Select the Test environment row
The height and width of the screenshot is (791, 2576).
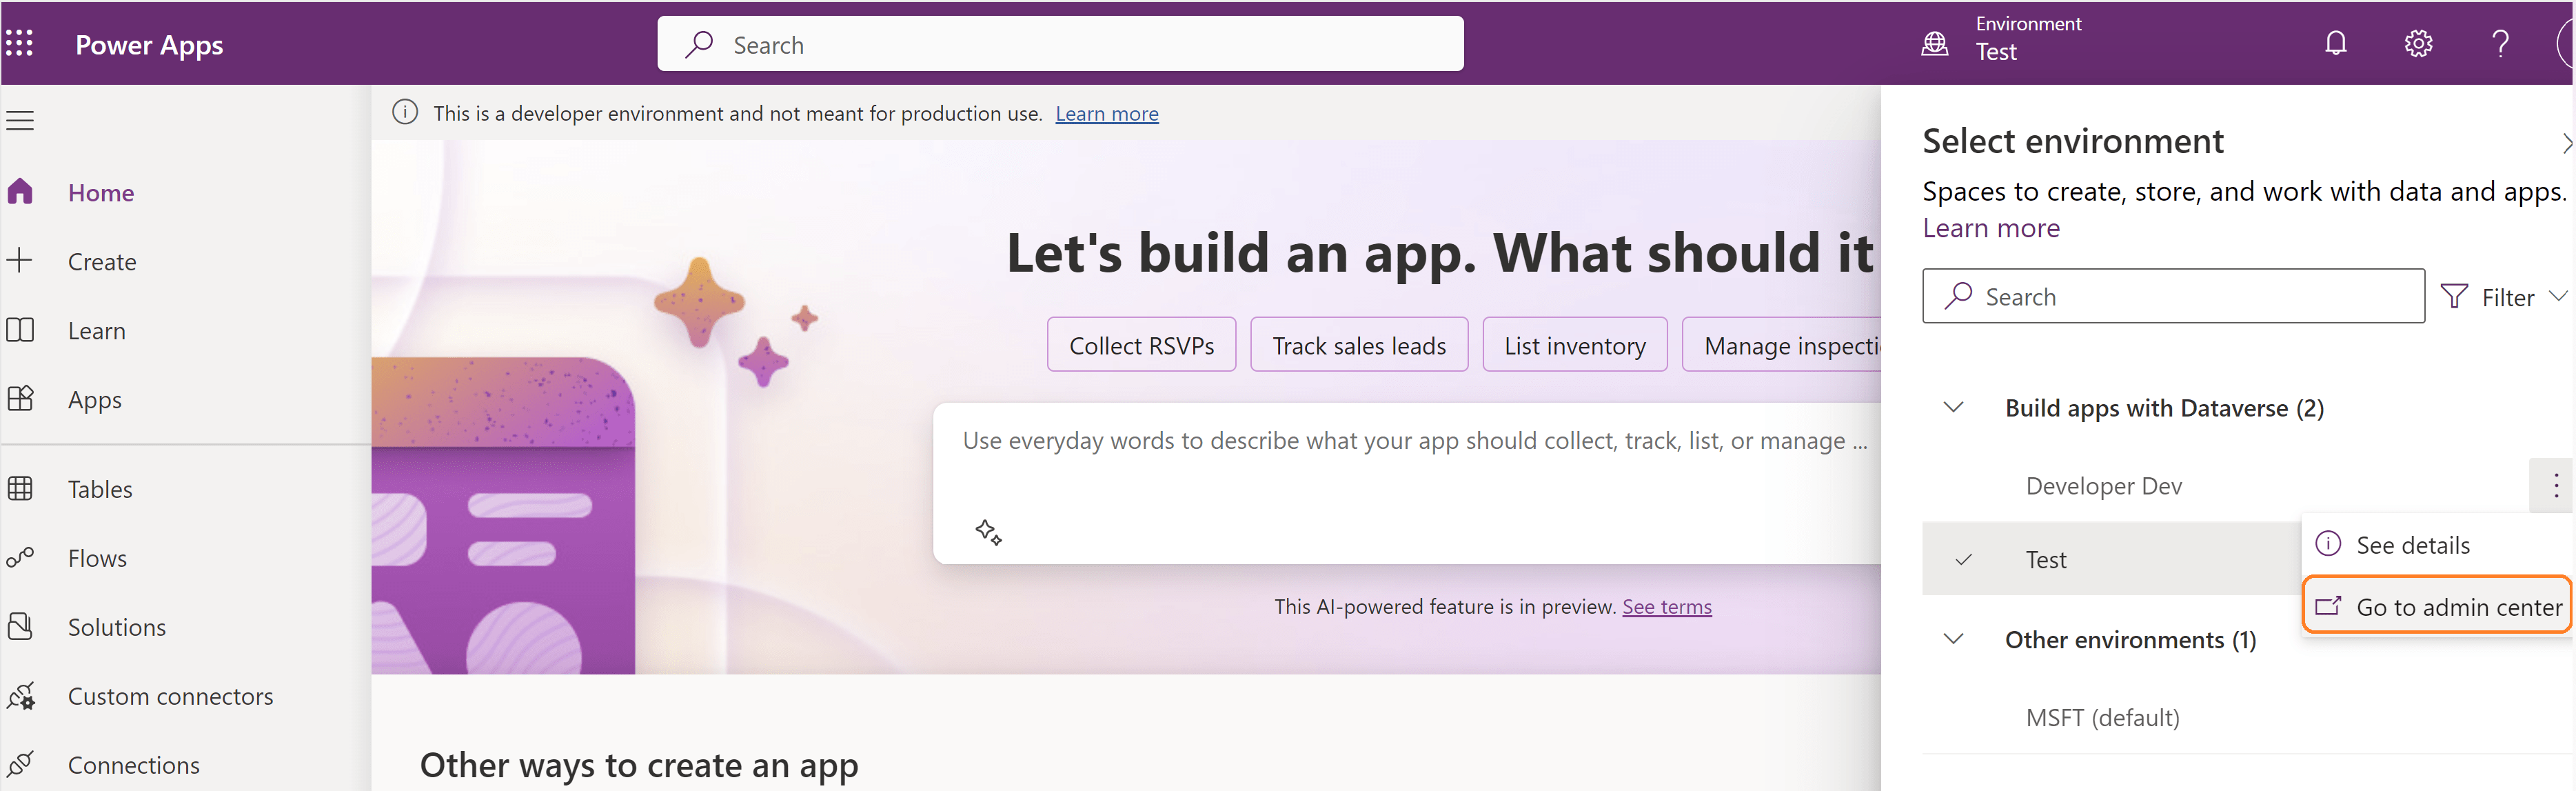pos(2112,559)
